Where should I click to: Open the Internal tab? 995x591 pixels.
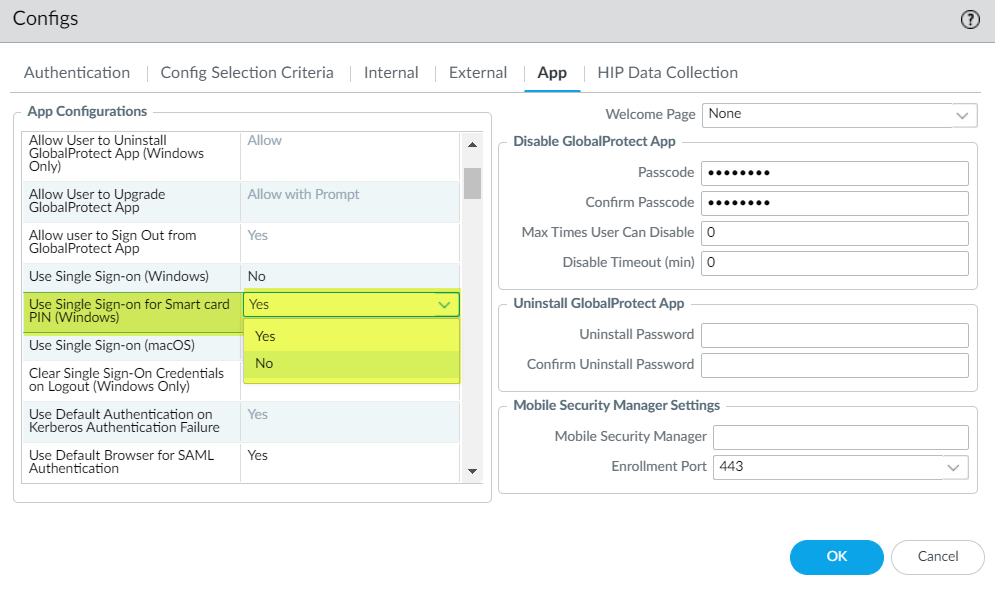click(x=391, y=72)
